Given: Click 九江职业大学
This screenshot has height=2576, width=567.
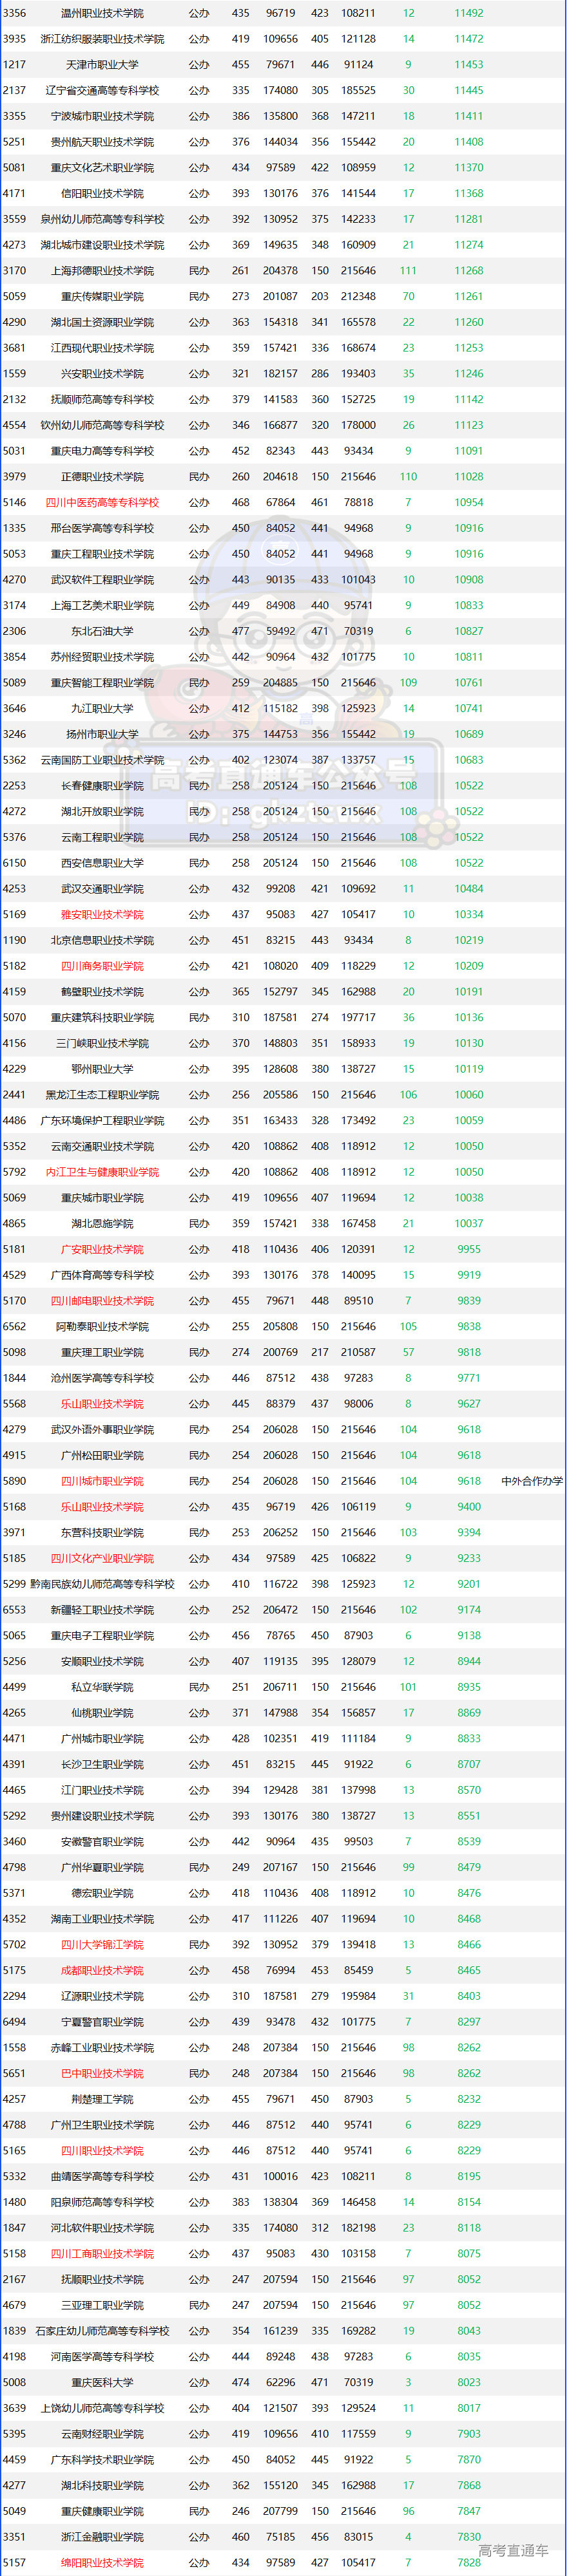Looking at the screenshot, I should (x=102, y=709).
